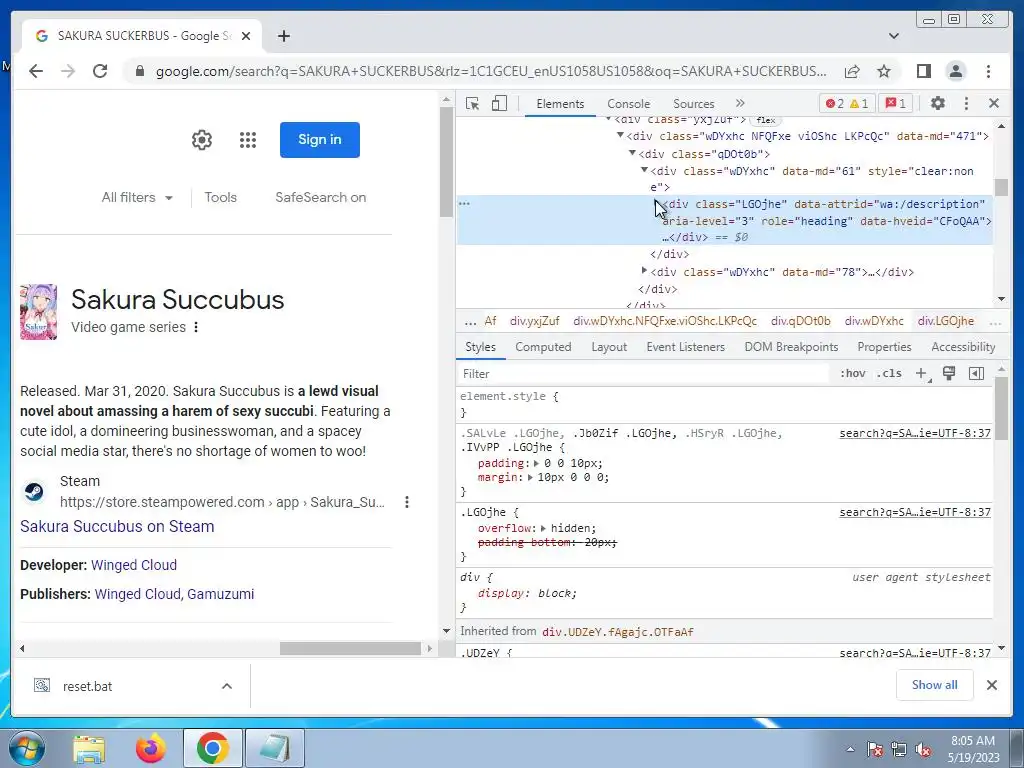Viewport: 1024px width, 768px height.
Task: Close the DevTools panel
Action: coord(994,103)
